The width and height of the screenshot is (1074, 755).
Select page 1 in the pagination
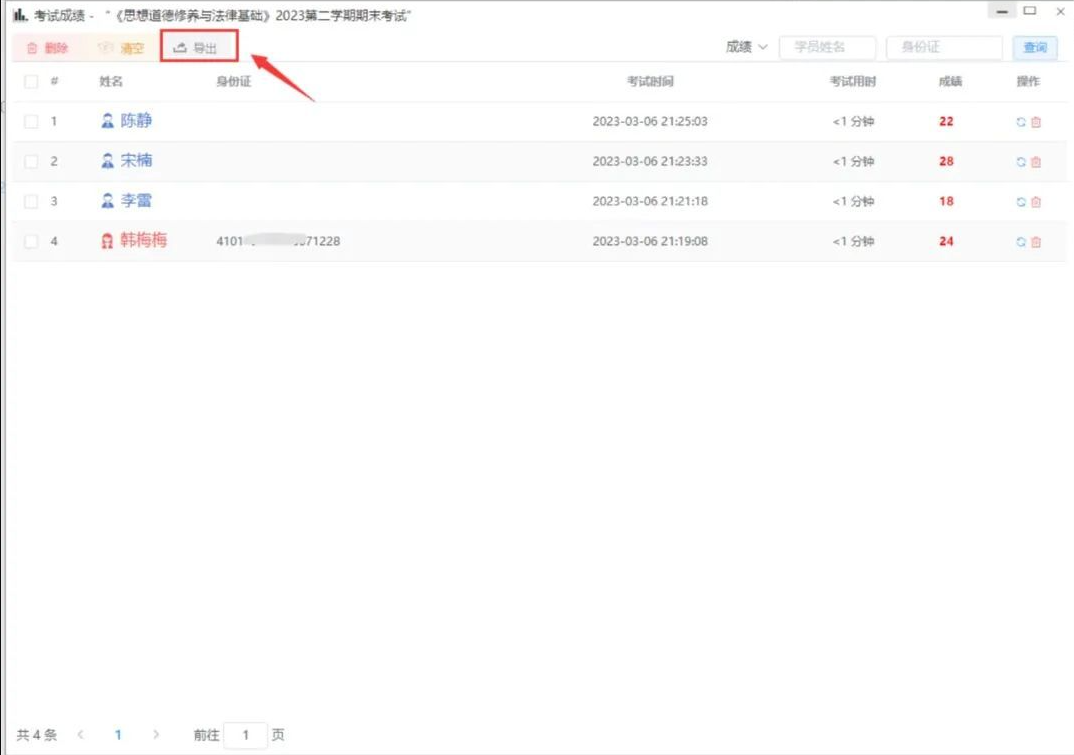tap(118, 734)
